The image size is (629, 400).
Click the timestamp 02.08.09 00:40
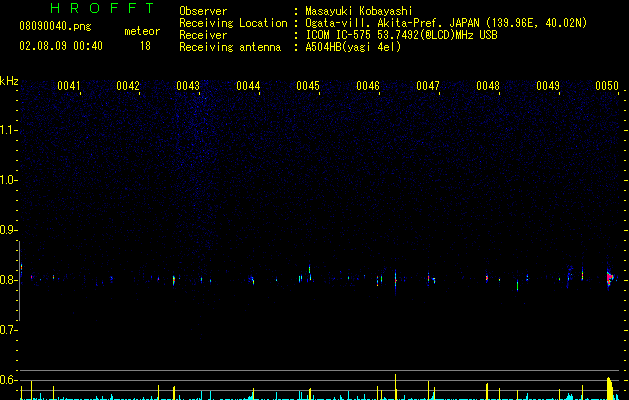[x=61, y=46]
